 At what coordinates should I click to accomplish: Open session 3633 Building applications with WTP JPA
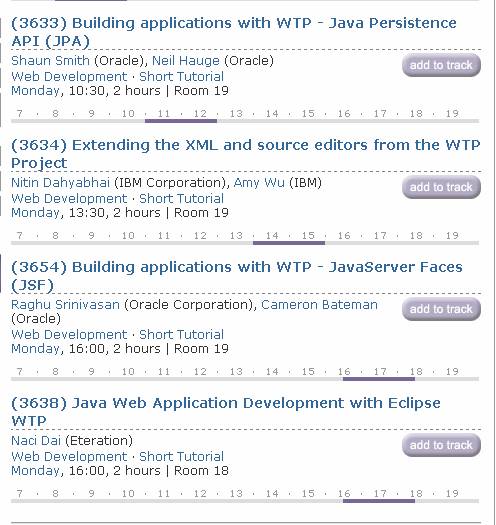point(233,32)
